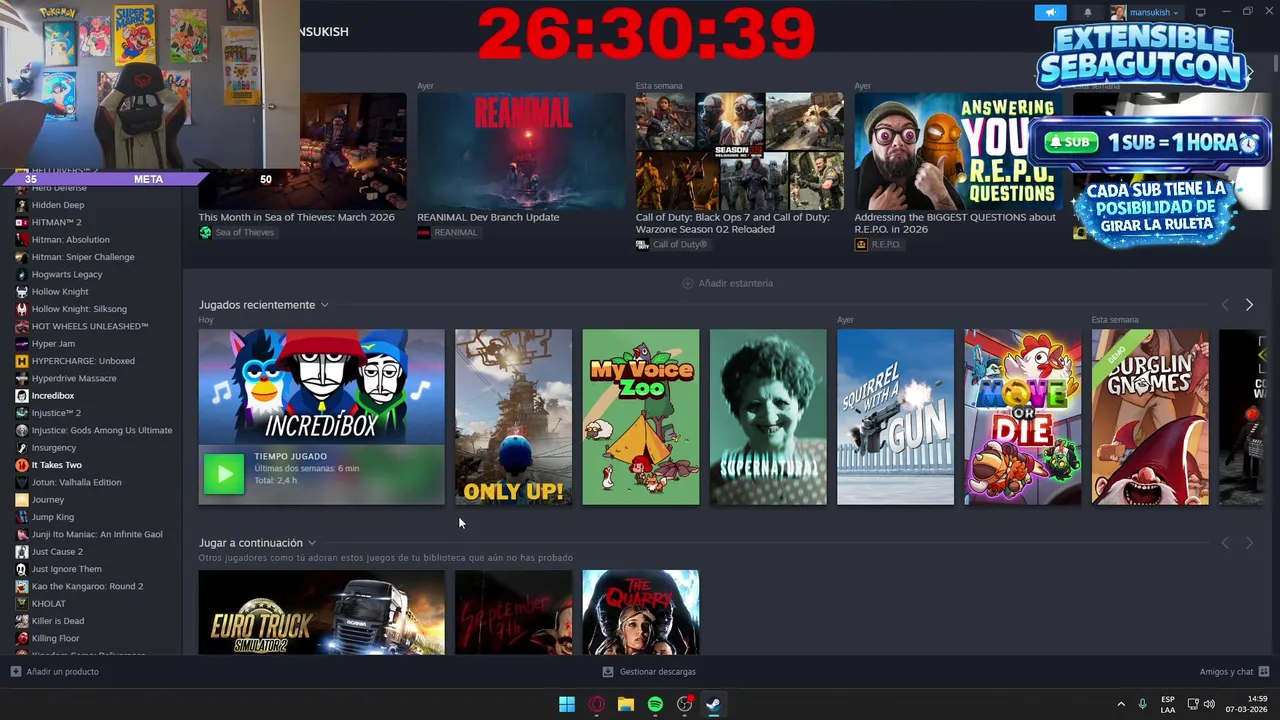
Task: Click the HYPERCHARGE: Unboxed yellow icon
Action: pos(22,361)
